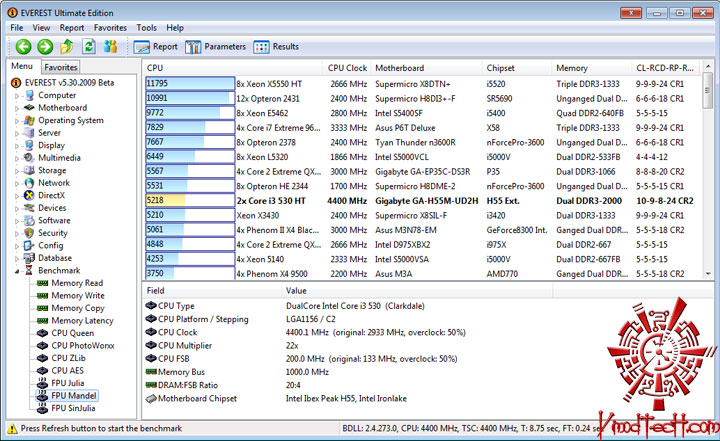Select Memory Latency benchmark item
The width and height of the screenshot is (720, 441).
[x=82, y=321]
